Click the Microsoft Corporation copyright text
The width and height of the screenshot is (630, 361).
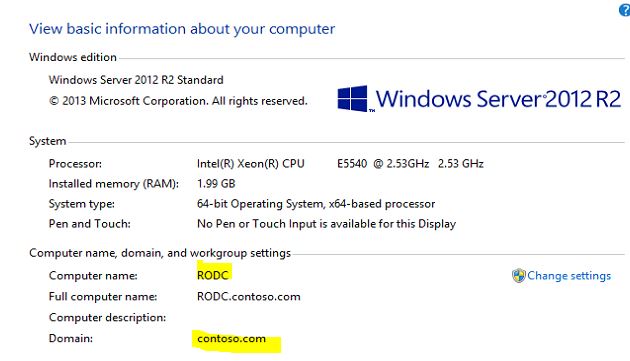coord(178,101)
